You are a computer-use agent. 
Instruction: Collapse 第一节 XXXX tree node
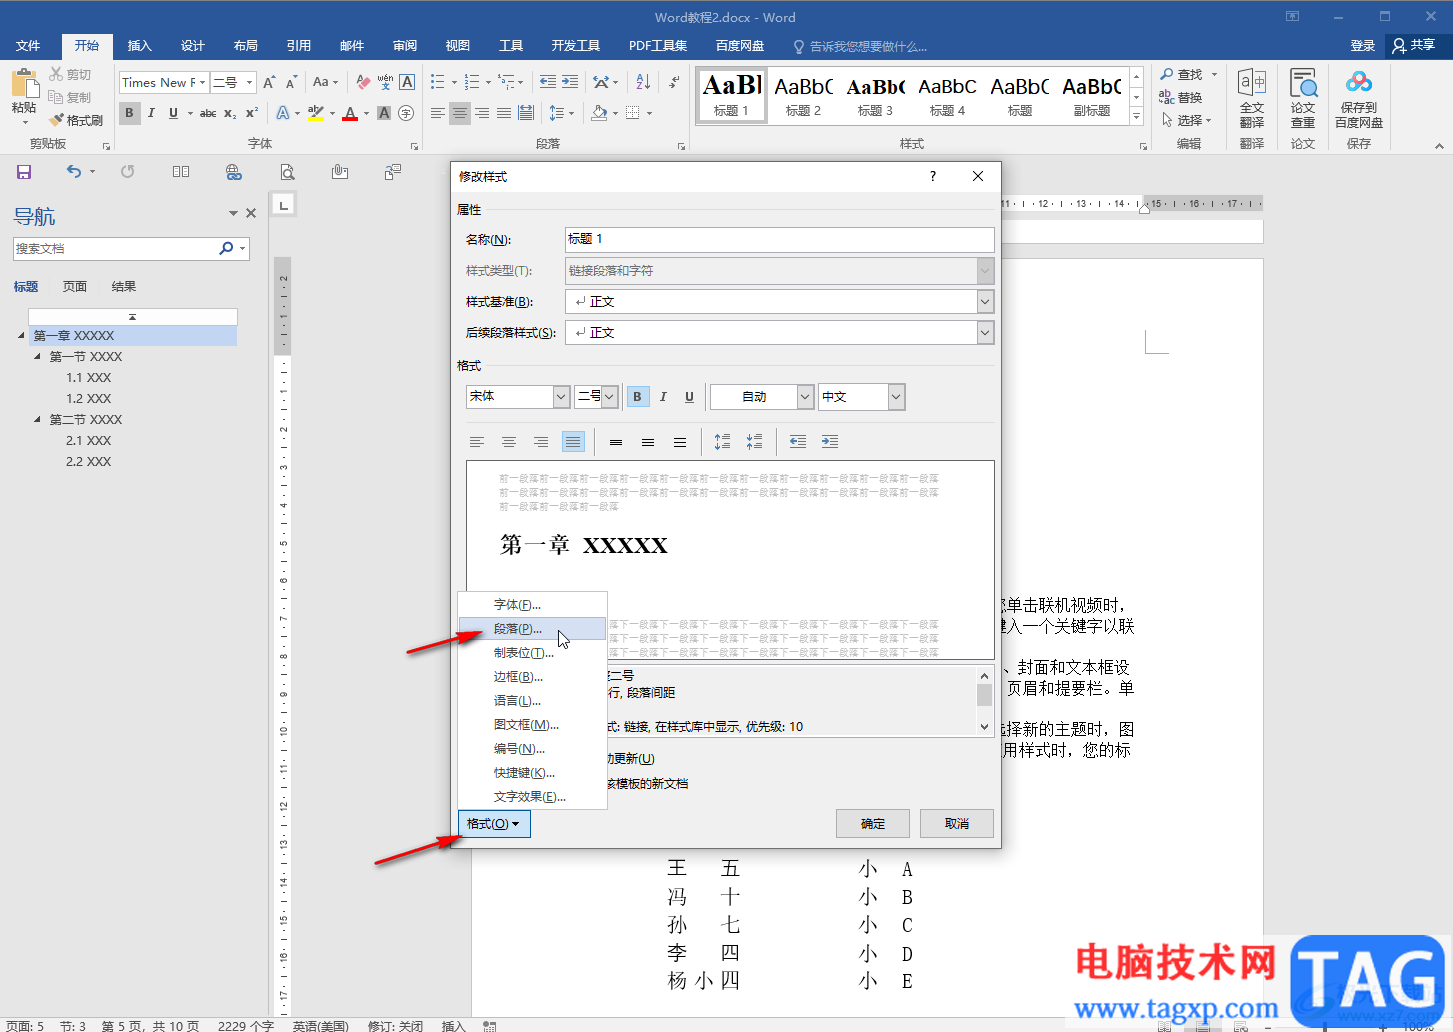click(38, 356)
